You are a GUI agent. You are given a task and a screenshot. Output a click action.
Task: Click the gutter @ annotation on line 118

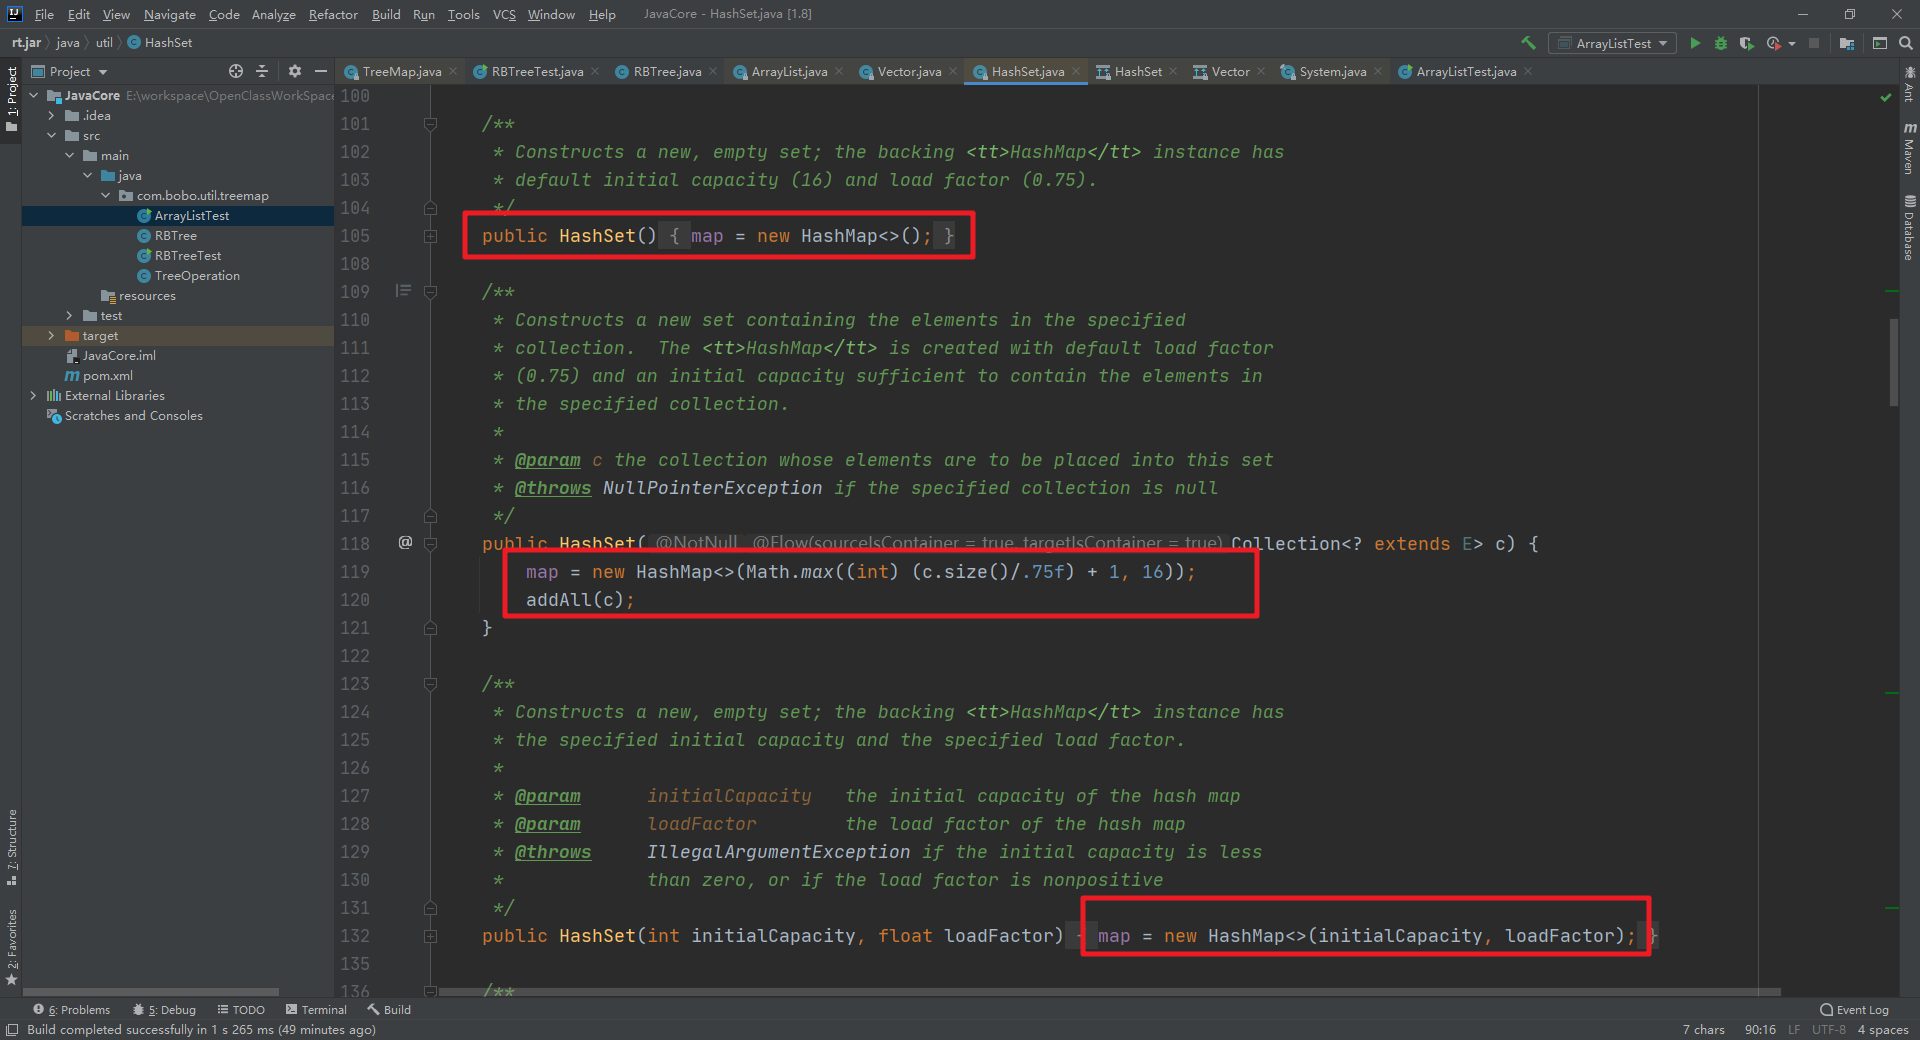point(405,542)
